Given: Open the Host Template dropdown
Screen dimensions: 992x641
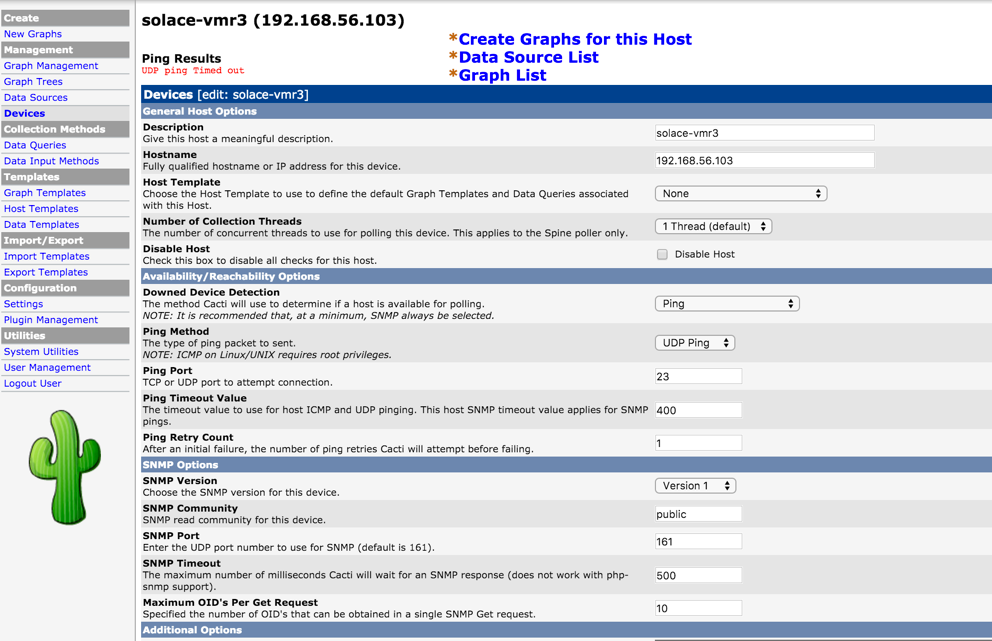Looking at the screenshot, I should click(740, 194).
